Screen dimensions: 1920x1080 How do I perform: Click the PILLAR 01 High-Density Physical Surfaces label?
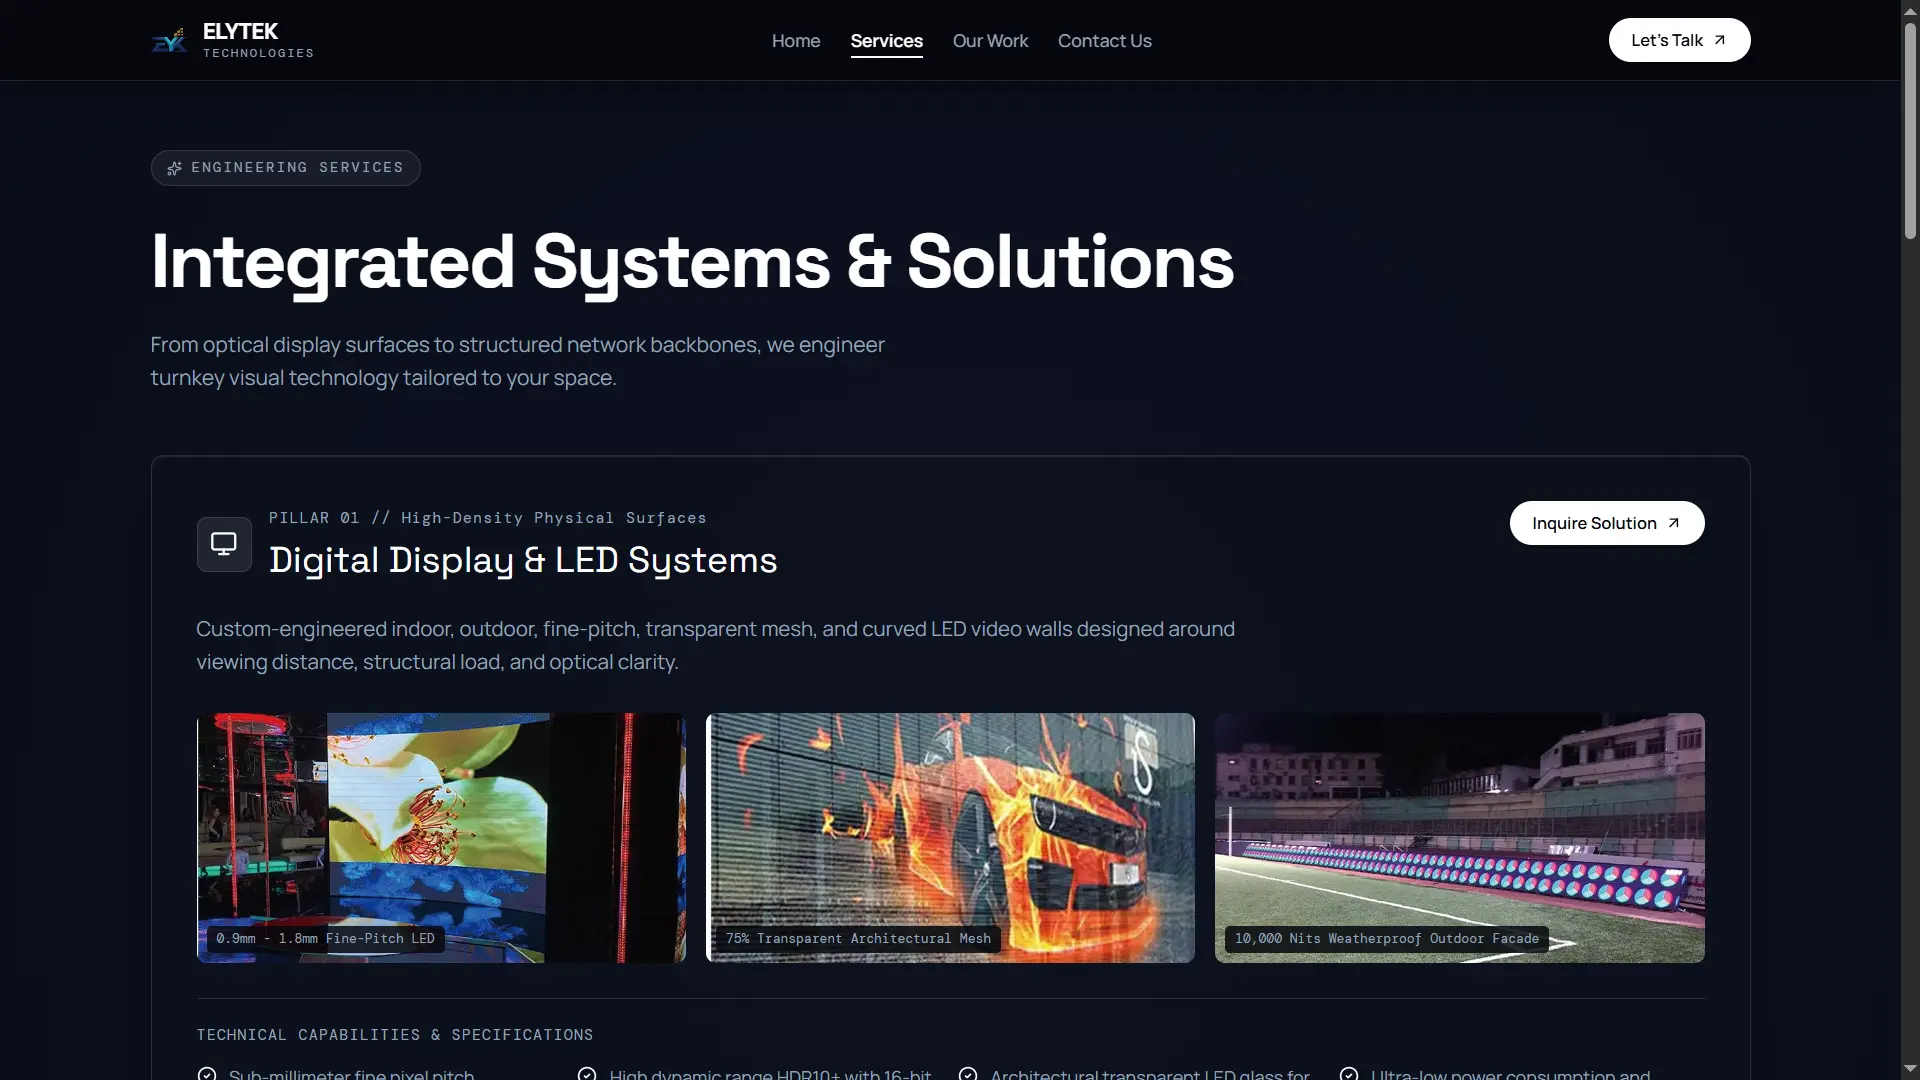(488, 518)
